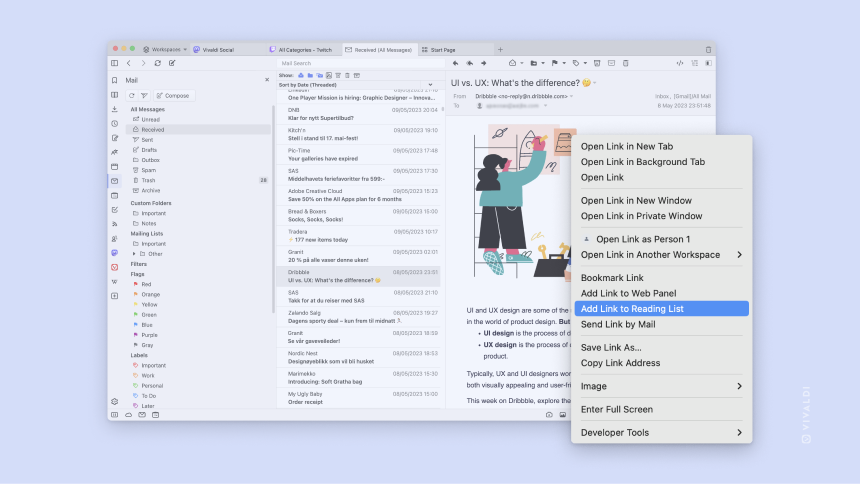Open Image submenu in context menu
Image resolution: width=860 pixels, height=484 pixels.
(x=661, y=386)
